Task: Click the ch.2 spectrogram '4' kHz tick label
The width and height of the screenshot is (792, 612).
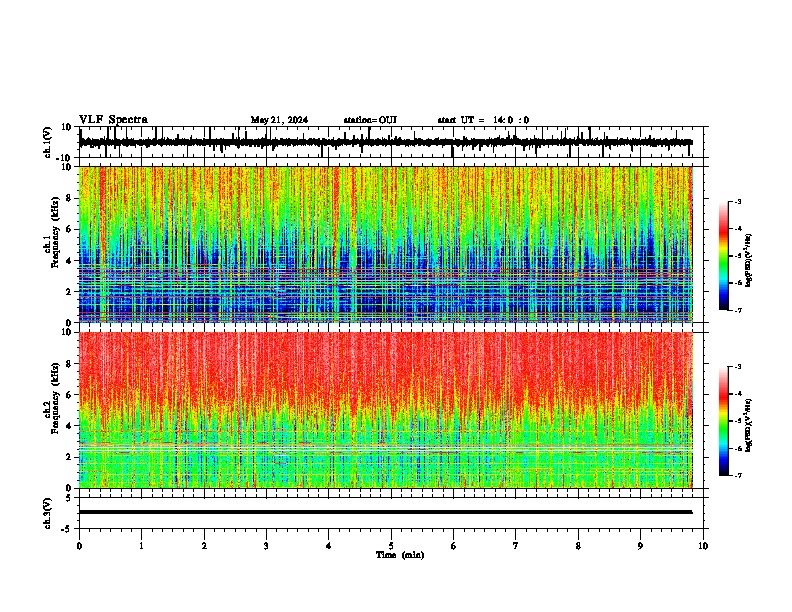Action: (70, 426)
